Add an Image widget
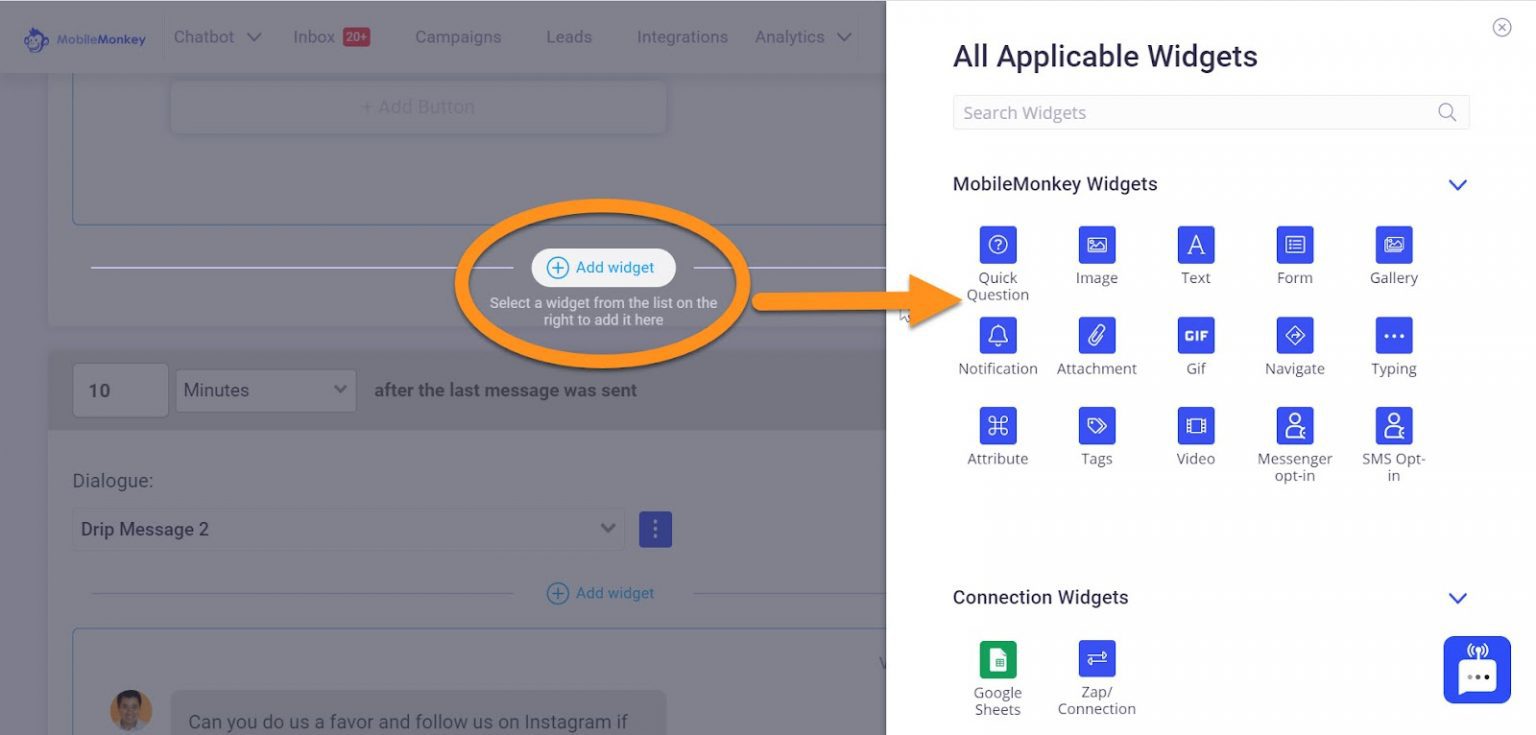The image size is (1536, 735). (1096, 245)
